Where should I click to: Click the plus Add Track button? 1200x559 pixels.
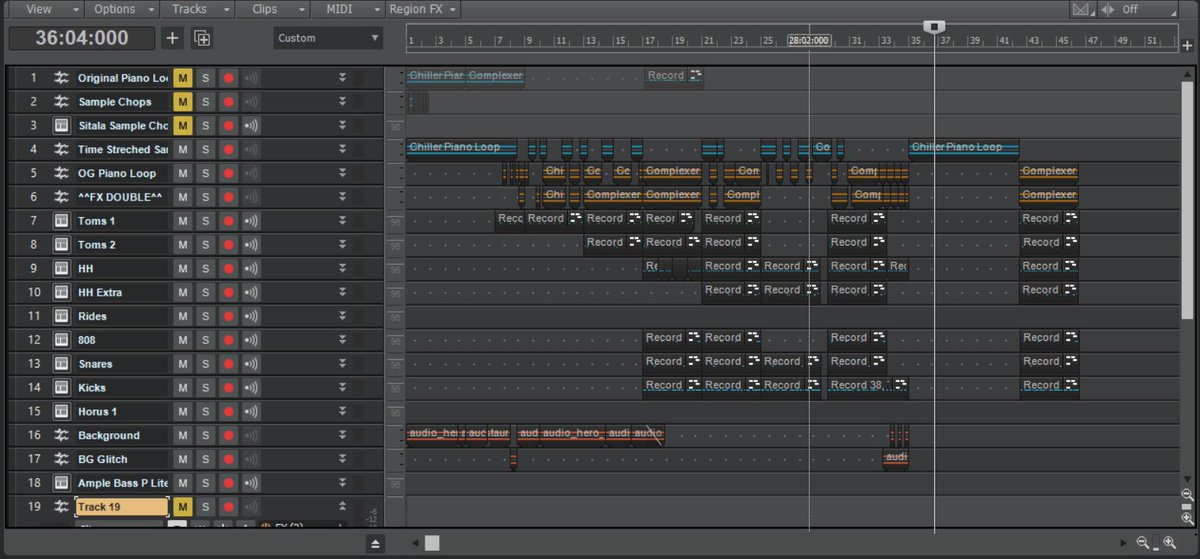(x=172, y=38)
